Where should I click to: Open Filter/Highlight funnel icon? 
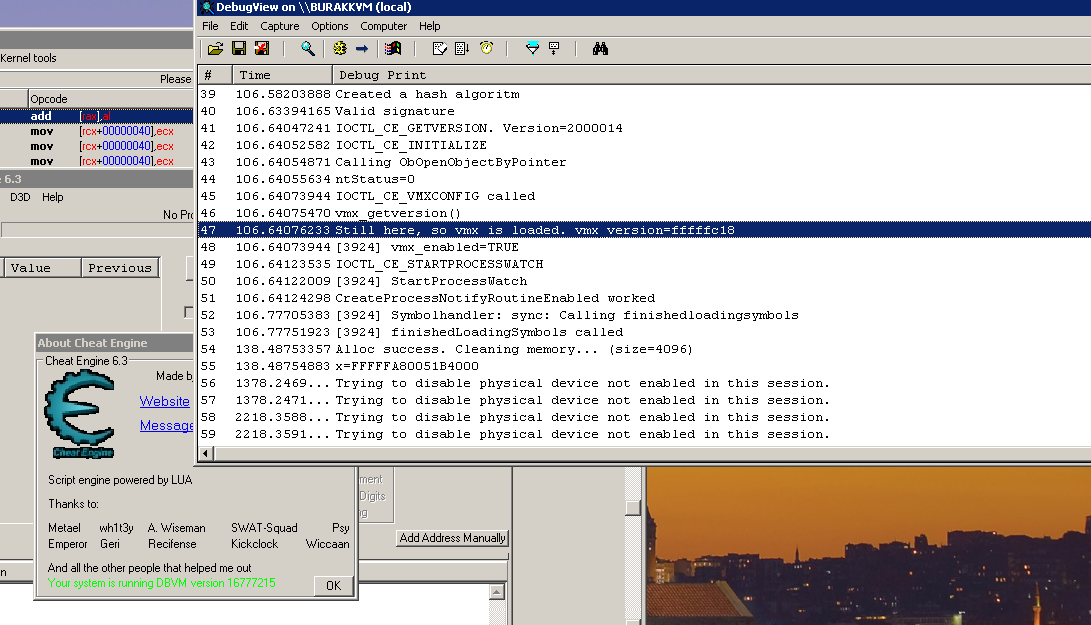pos(532,48)
